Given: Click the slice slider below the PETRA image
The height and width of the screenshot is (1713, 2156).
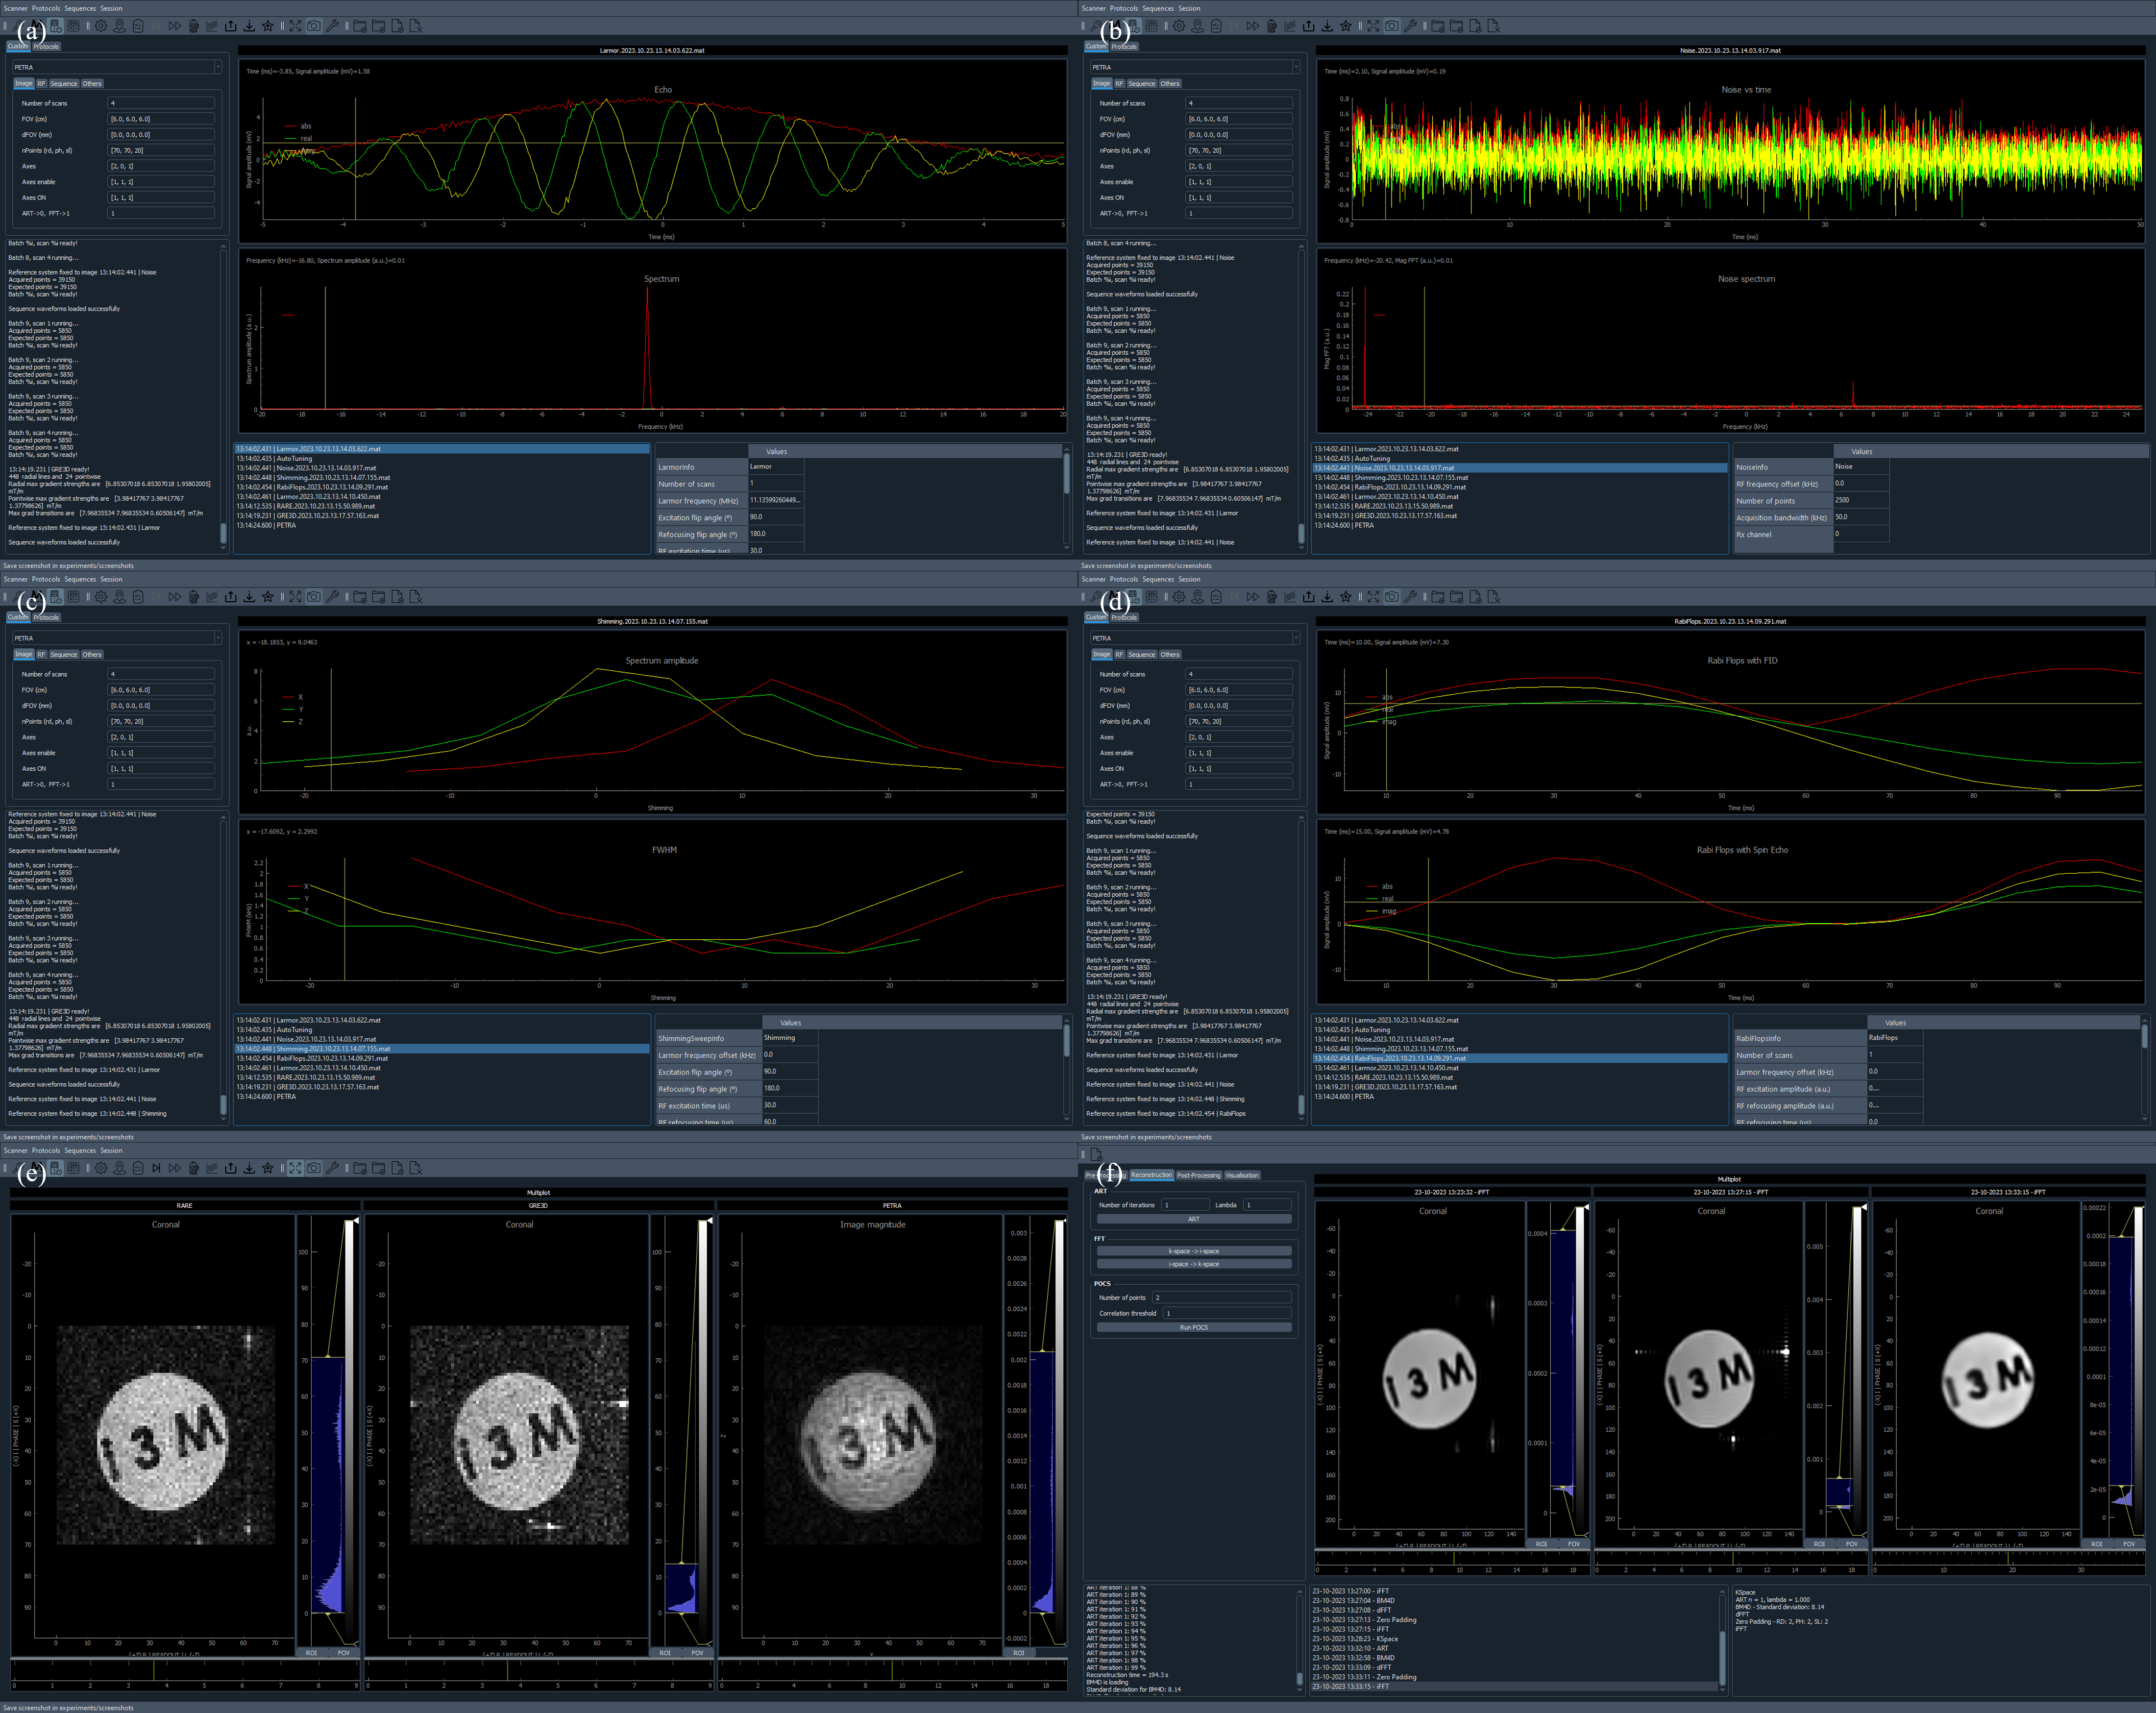Looking at the screenshot, I should pyautogui.click(x=892, y=1671).
